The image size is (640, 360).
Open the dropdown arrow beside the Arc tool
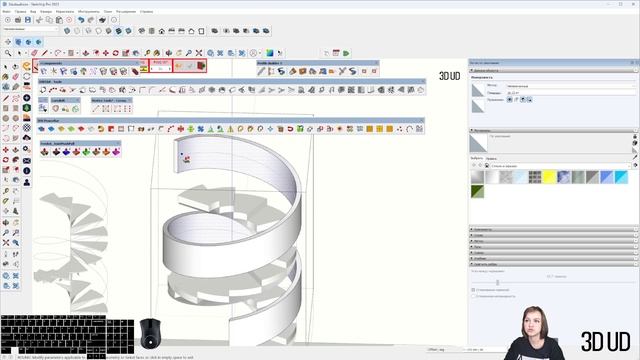[64, 53]
